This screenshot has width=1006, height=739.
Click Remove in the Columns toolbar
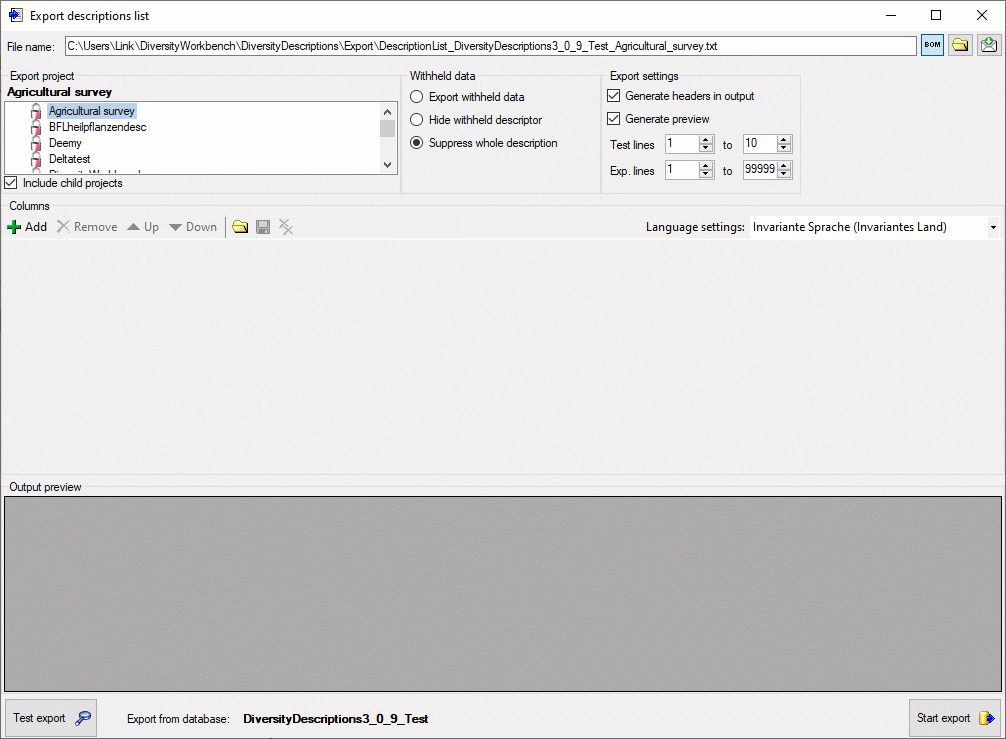click(x=87, y=226)
